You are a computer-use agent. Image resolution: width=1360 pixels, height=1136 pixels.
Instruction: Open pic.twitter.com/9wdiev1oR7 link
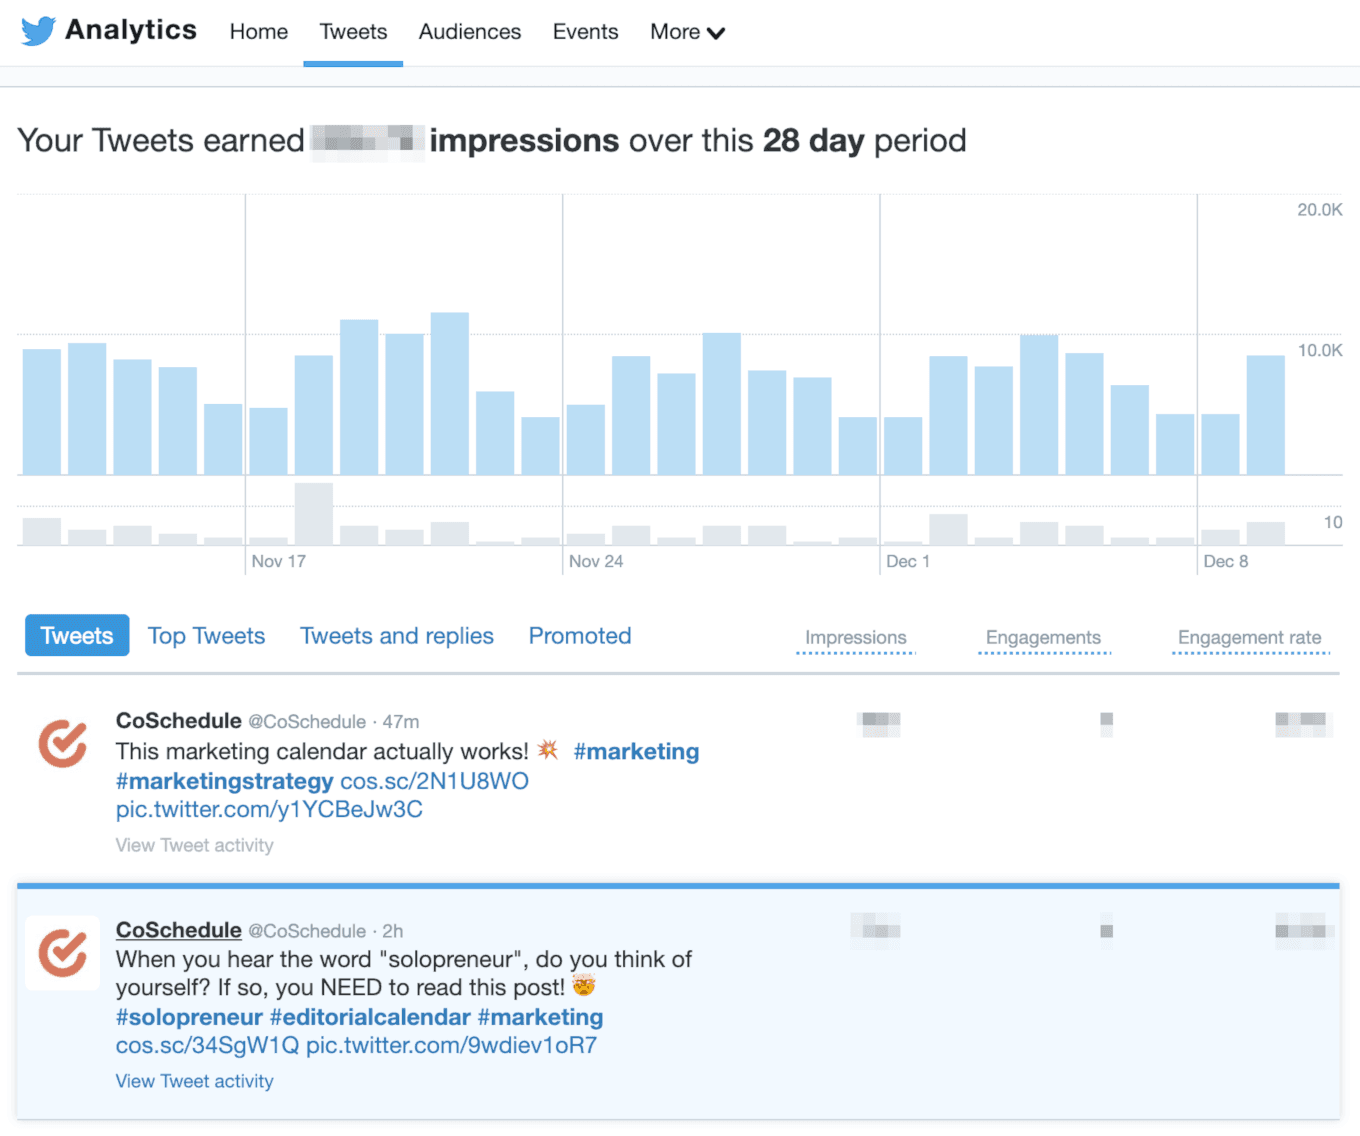(x=451, y=1046)
